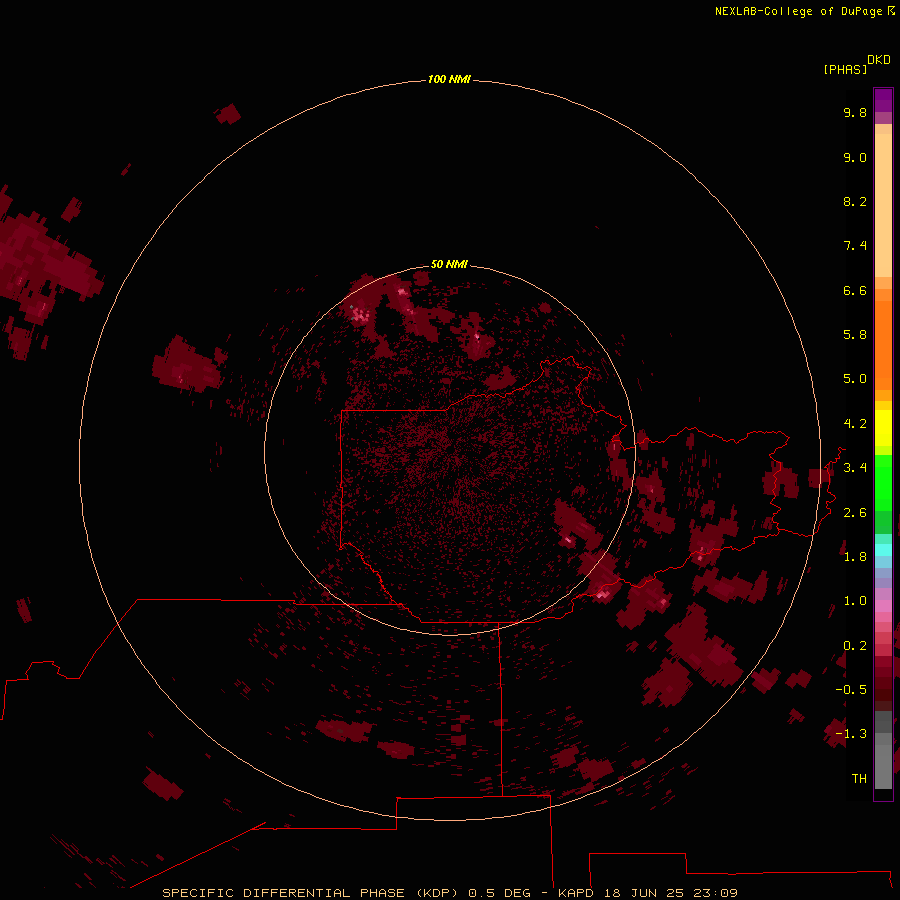Click the DKD label above the color scale
This screenshot has width=900, height=900.
(879, 60)
